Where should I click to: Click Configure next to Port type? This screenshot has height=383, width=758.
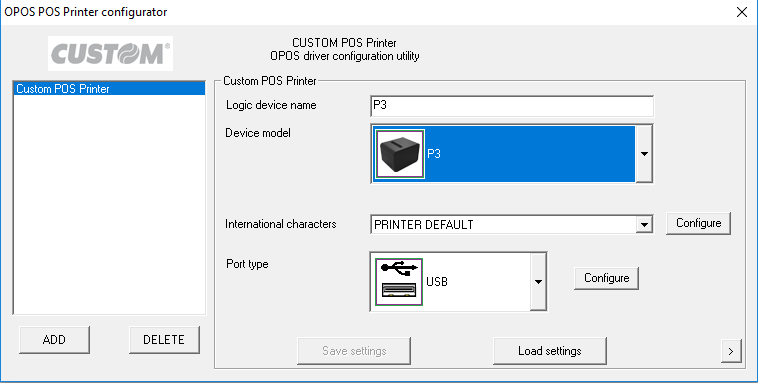(x=606, y=278)
